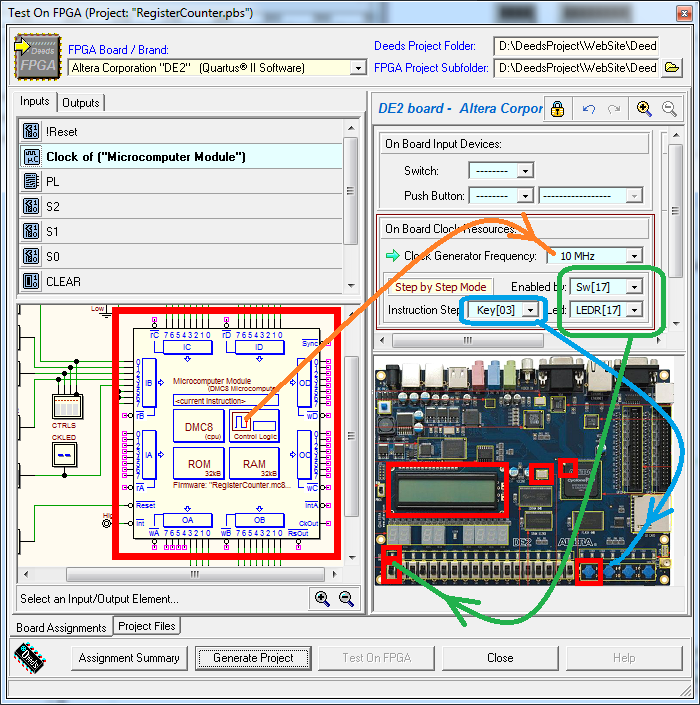This screenshot has width=700, height=705.
Task: Click the S0 input icon
Action: (31, 256)
